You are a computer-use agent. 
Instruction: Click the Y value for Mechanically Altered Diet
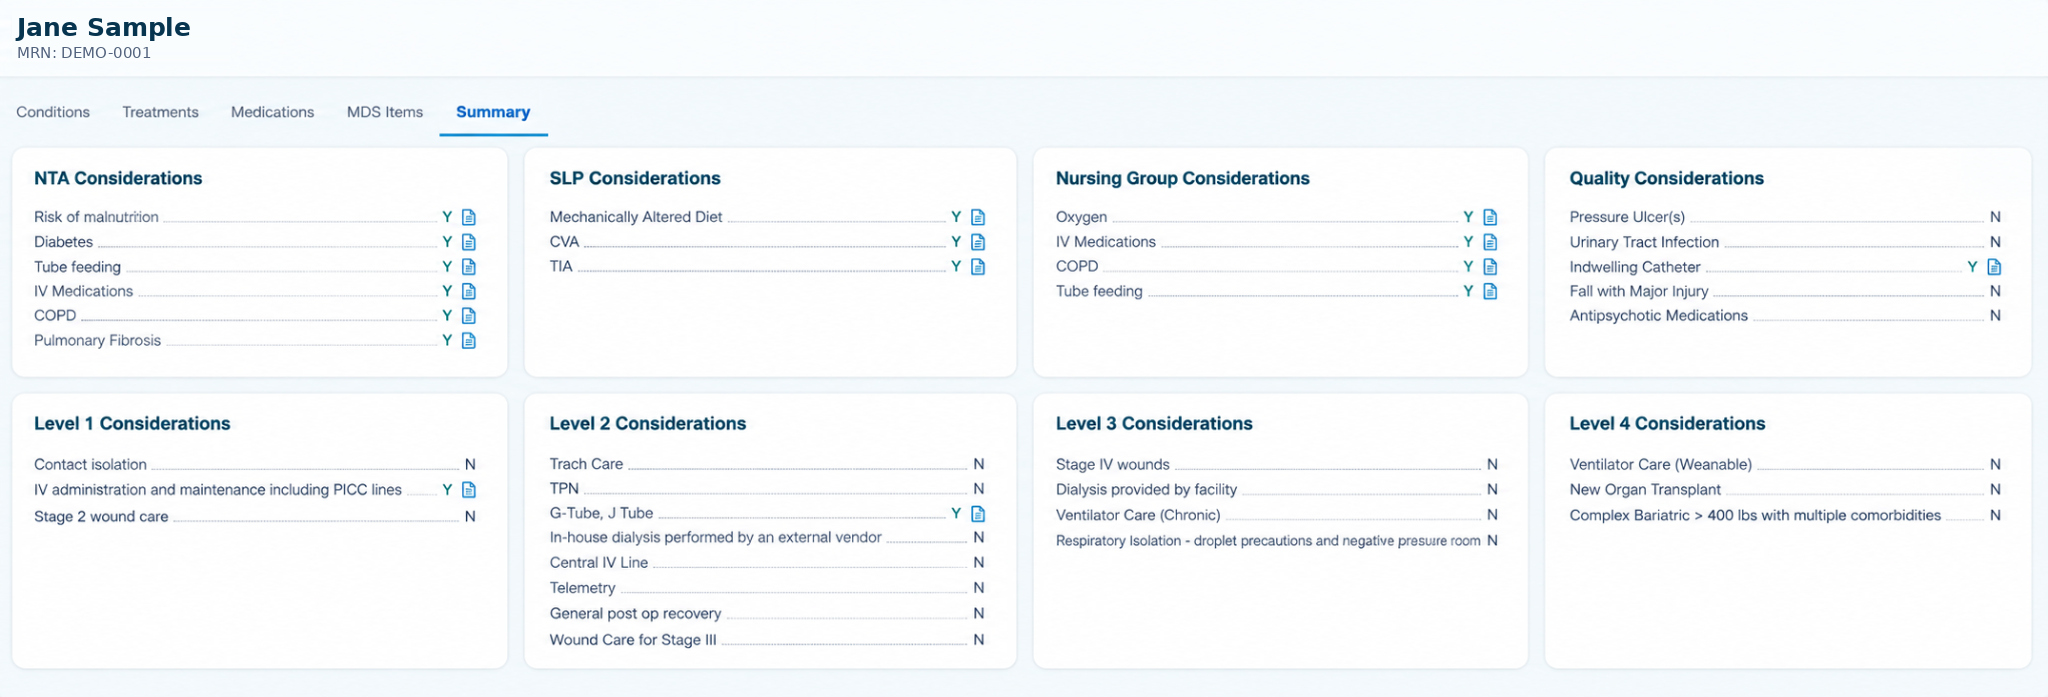[x=956, y=217]
